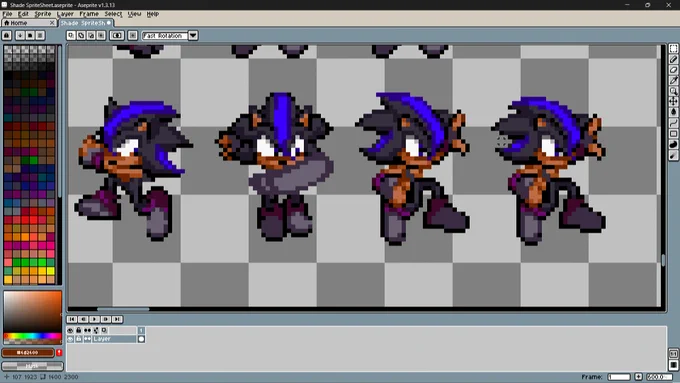Open the palette presets button
This screenshot has width=680, height=383.
(x=30, y=36)
